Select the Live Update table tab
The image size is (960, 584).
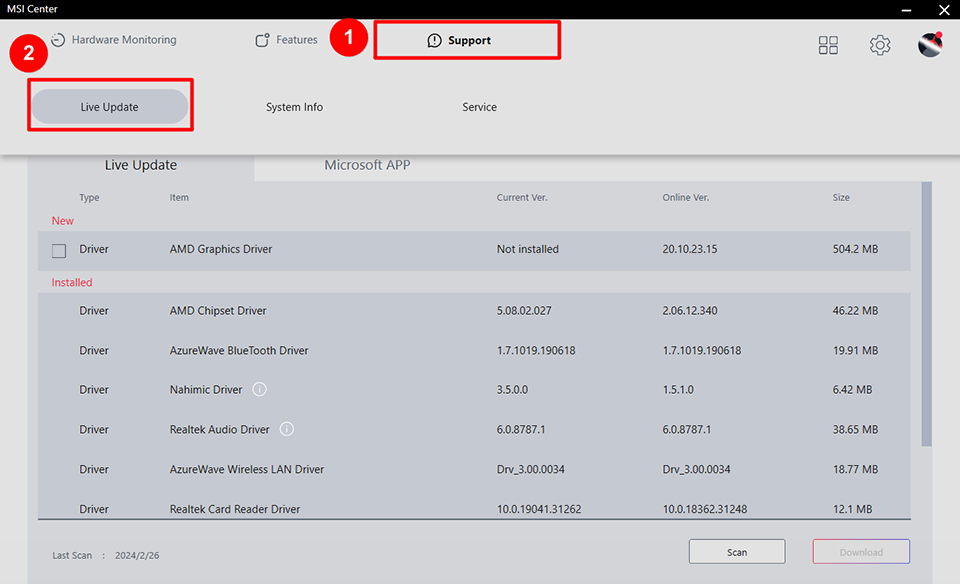click(141, 165)
